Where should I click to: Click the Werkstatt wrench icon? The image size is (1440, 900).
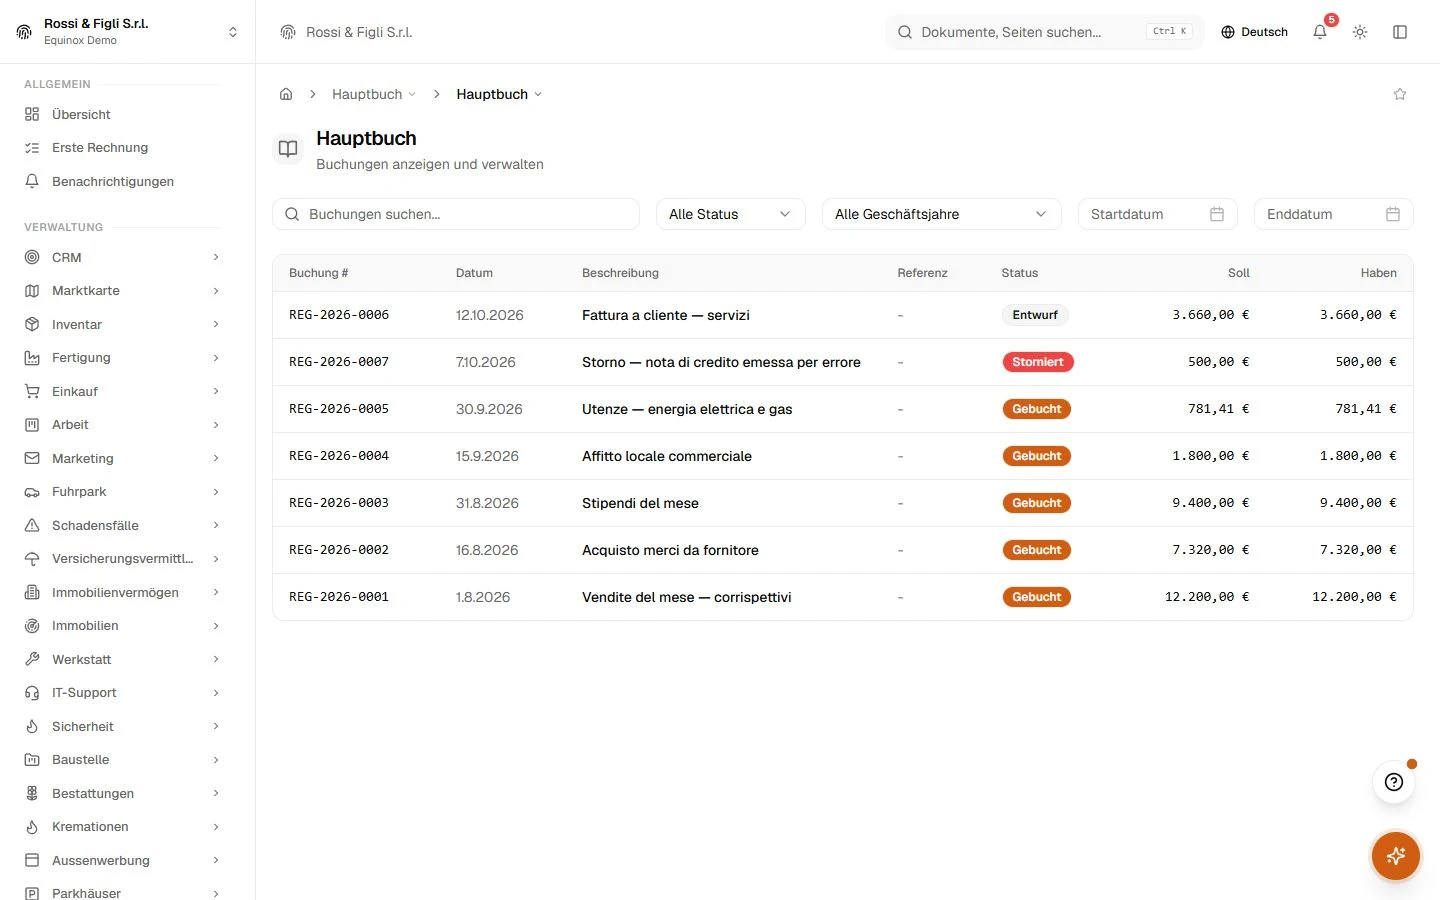click(32, 659)
